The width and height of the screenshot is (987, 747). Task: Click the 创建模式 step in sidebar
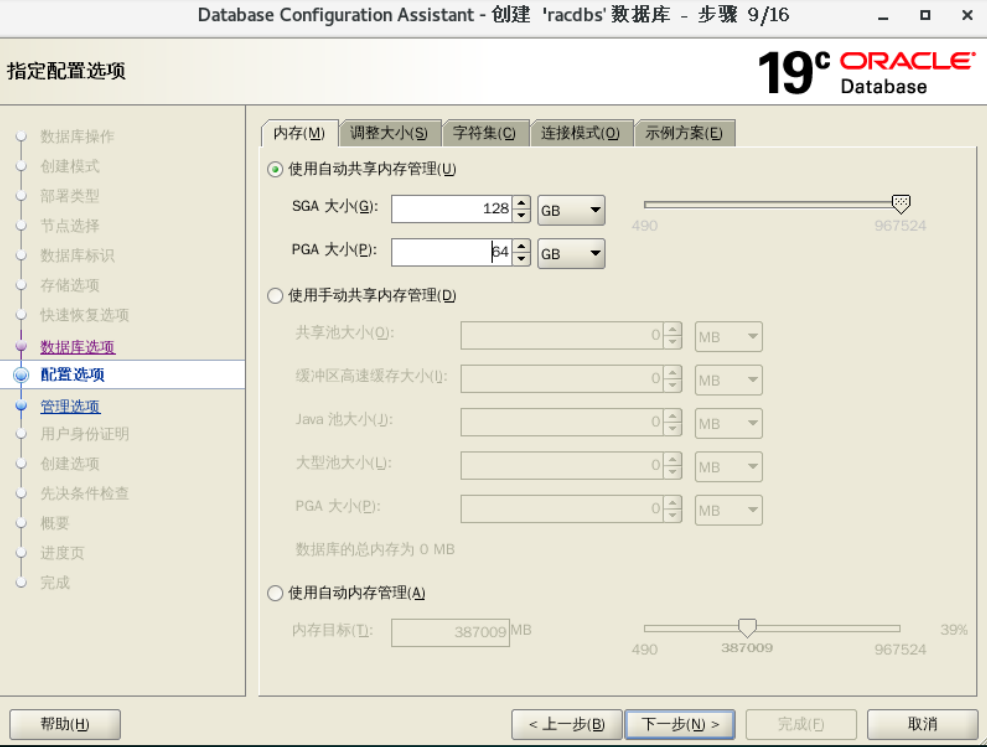pos(70,166)
